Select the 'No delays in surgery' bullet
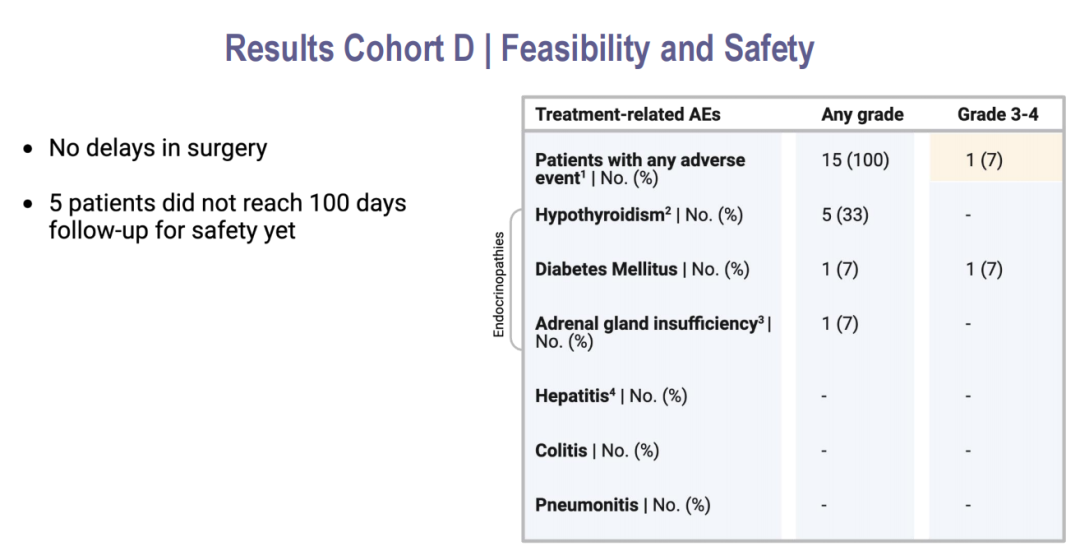 pos(157,148)
